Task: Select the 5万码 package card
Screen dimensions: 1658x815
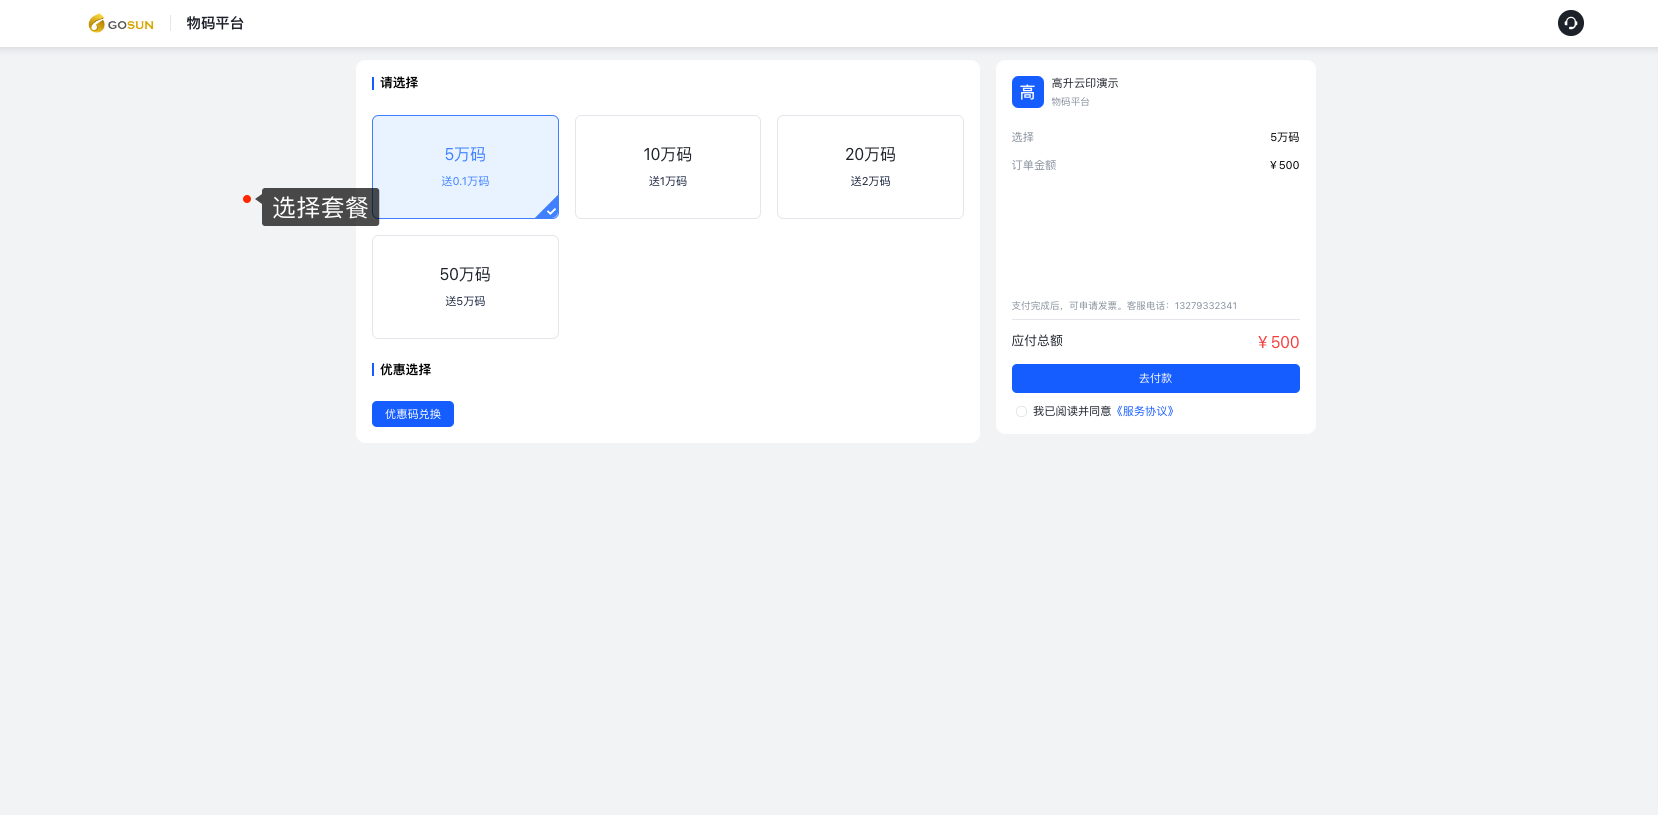Action: click(x=465, y=167)
